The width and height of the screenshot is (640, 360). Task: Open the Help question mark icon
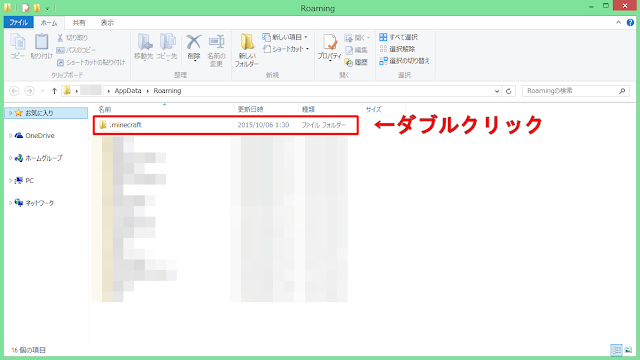click(x=630, y=23)
